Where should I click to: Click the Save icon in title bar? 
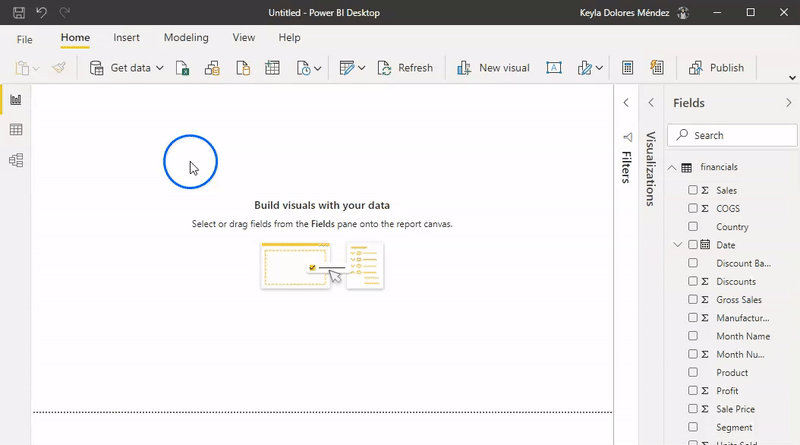19,12
